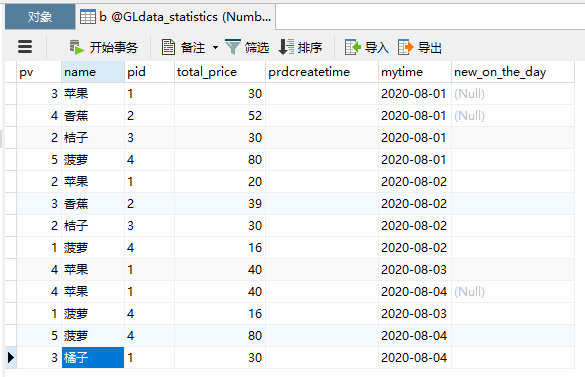Expand the 备注 dropdown arrow
The height and width of the screenshot is (377, 585).
click(215, 48)
